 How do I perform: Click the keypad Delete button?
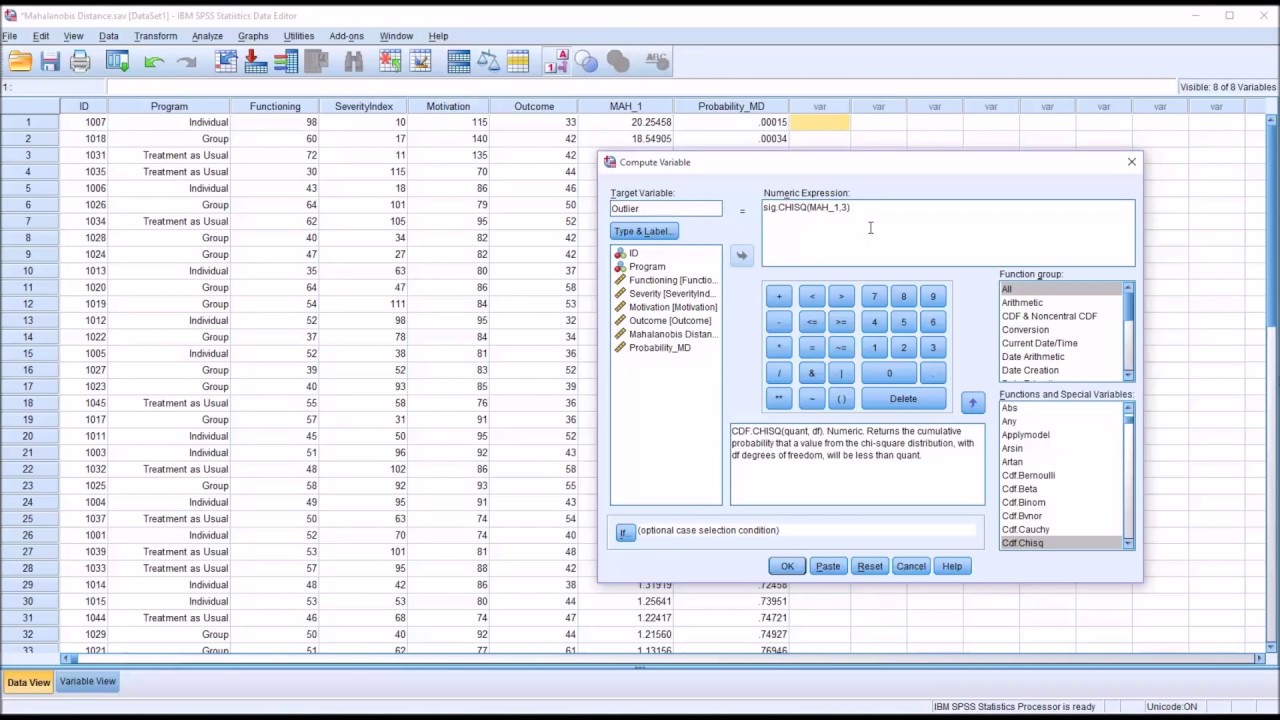[x=903, y=398]
